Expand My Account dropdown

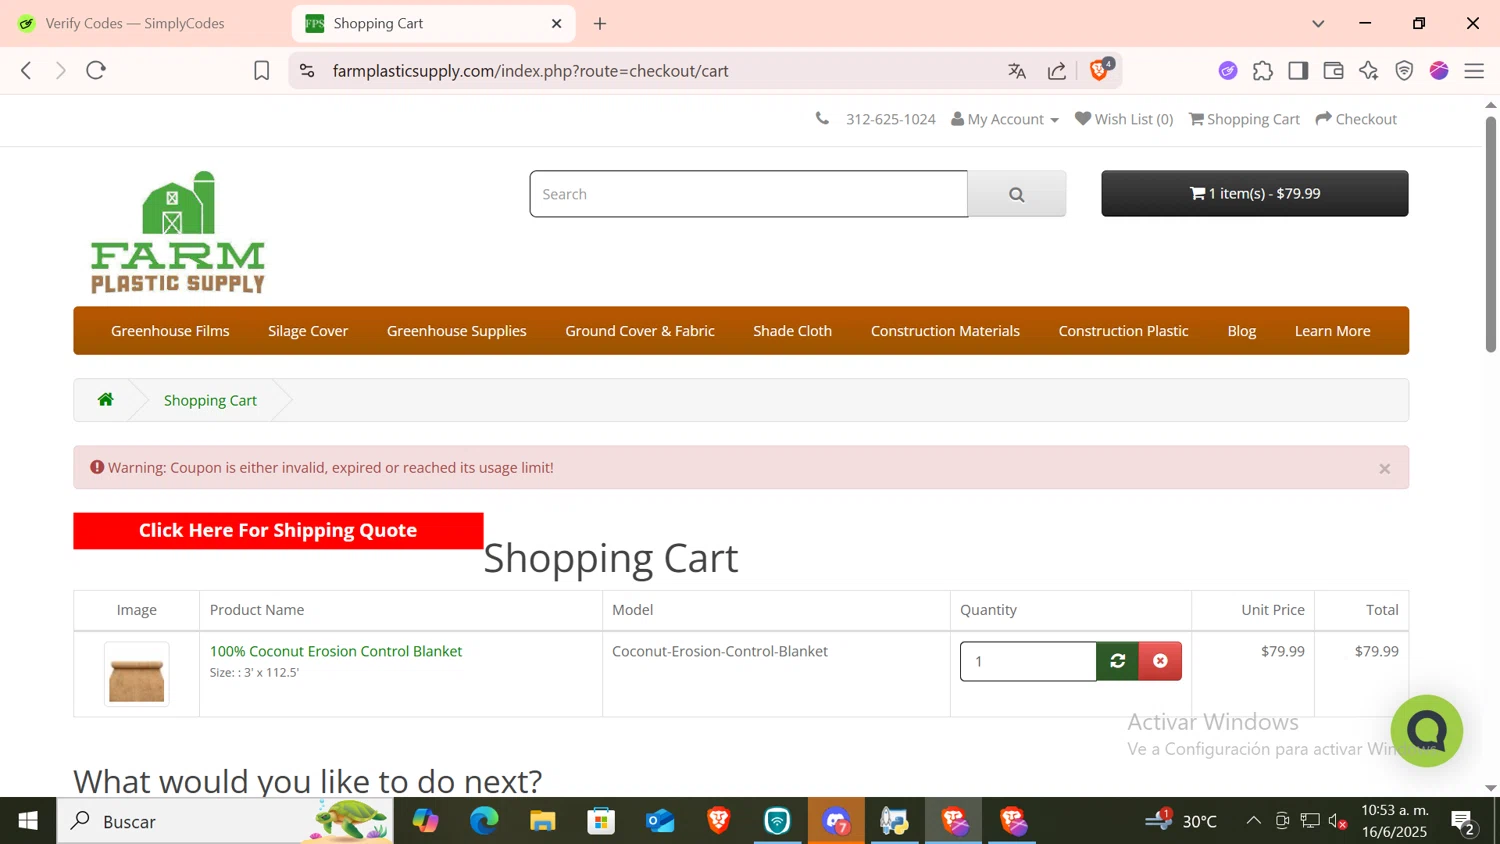1005,119
